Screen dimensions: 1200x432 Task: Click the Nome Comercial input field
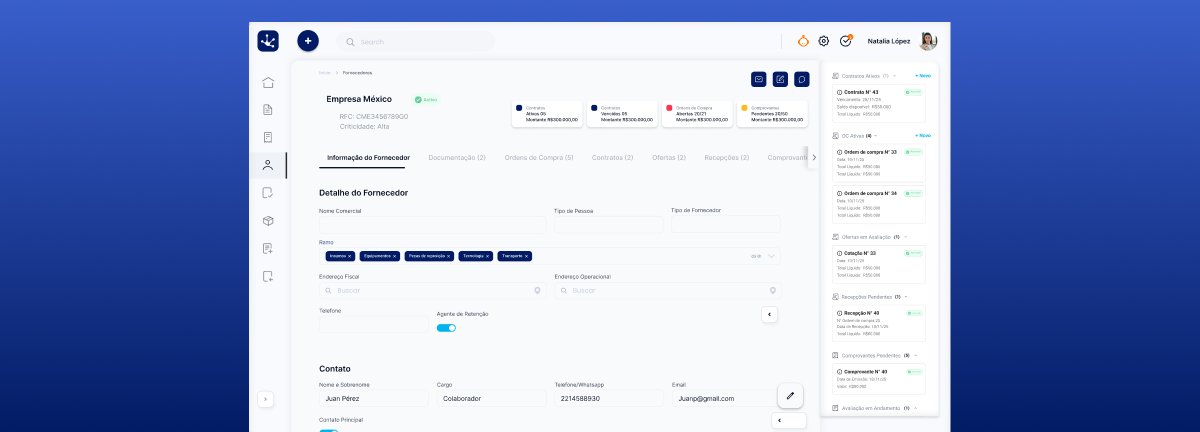pyautogui.click(x=432, y=225)
